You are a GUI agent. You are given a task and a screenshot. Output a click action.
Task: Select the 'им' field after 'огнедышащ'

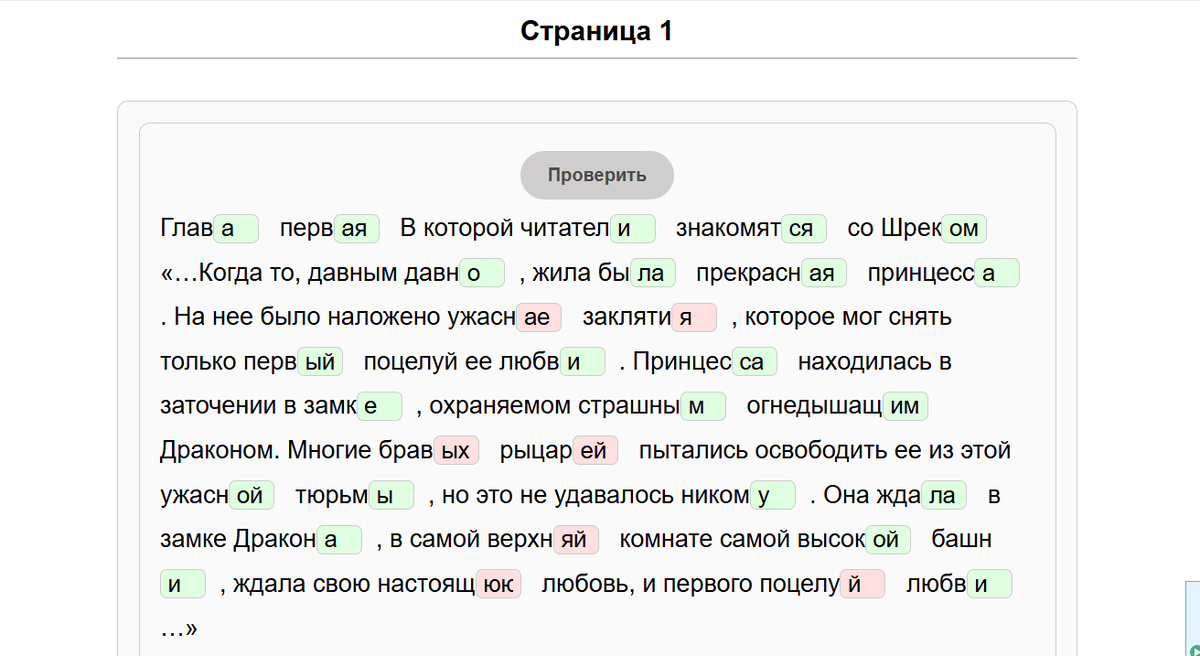pos(906,405)
